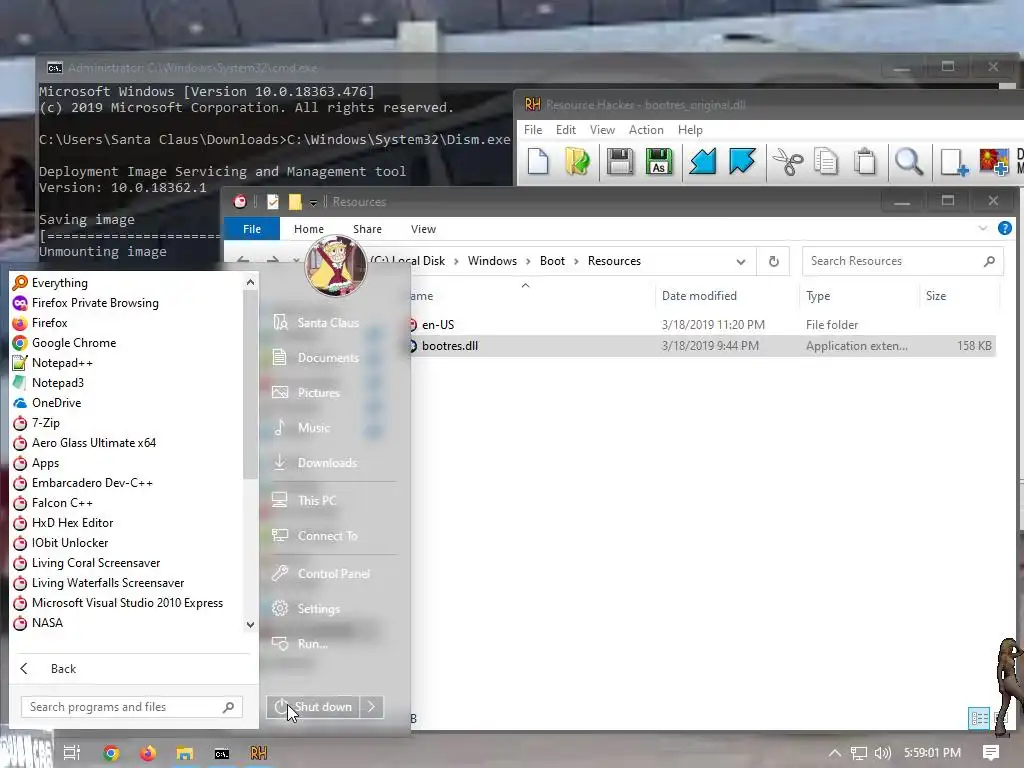Switch to Home tab in Explorer
The image size is (1024, 768).
click(x=309, y=229)
